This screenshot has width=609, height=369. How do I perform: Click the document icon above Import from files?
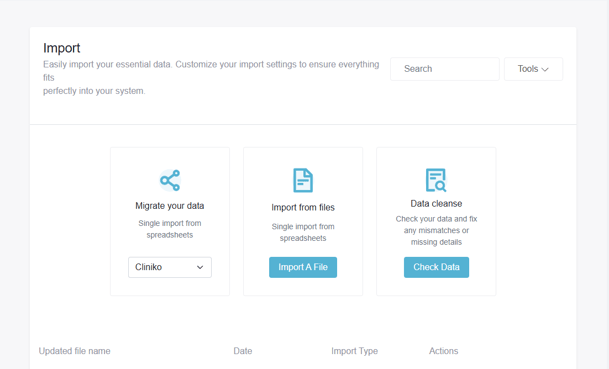(303, 180)
